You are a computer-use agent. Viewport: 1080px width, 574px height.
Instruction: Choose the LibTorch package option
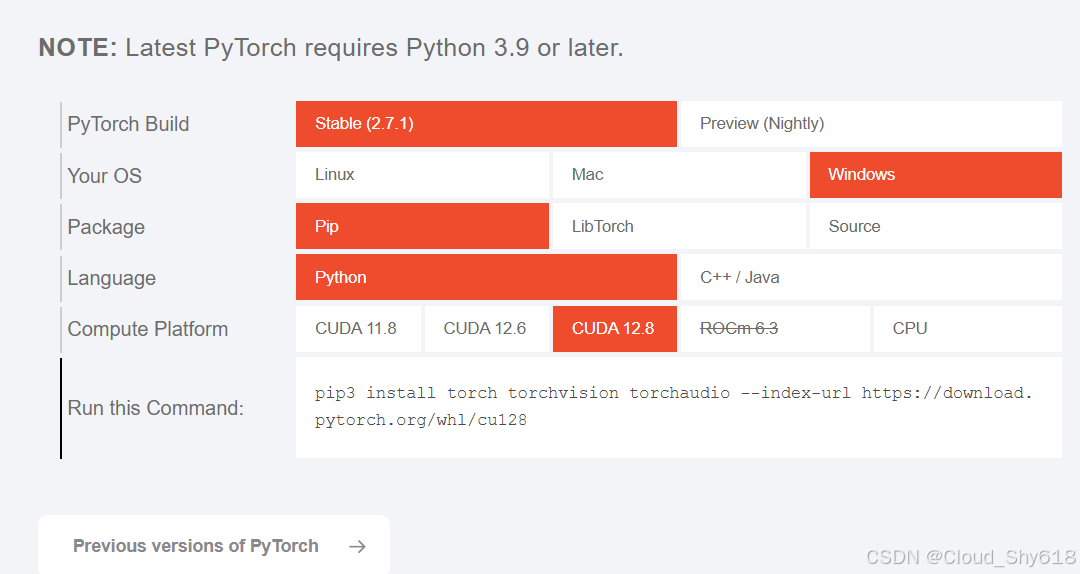[x=679, y=226]
